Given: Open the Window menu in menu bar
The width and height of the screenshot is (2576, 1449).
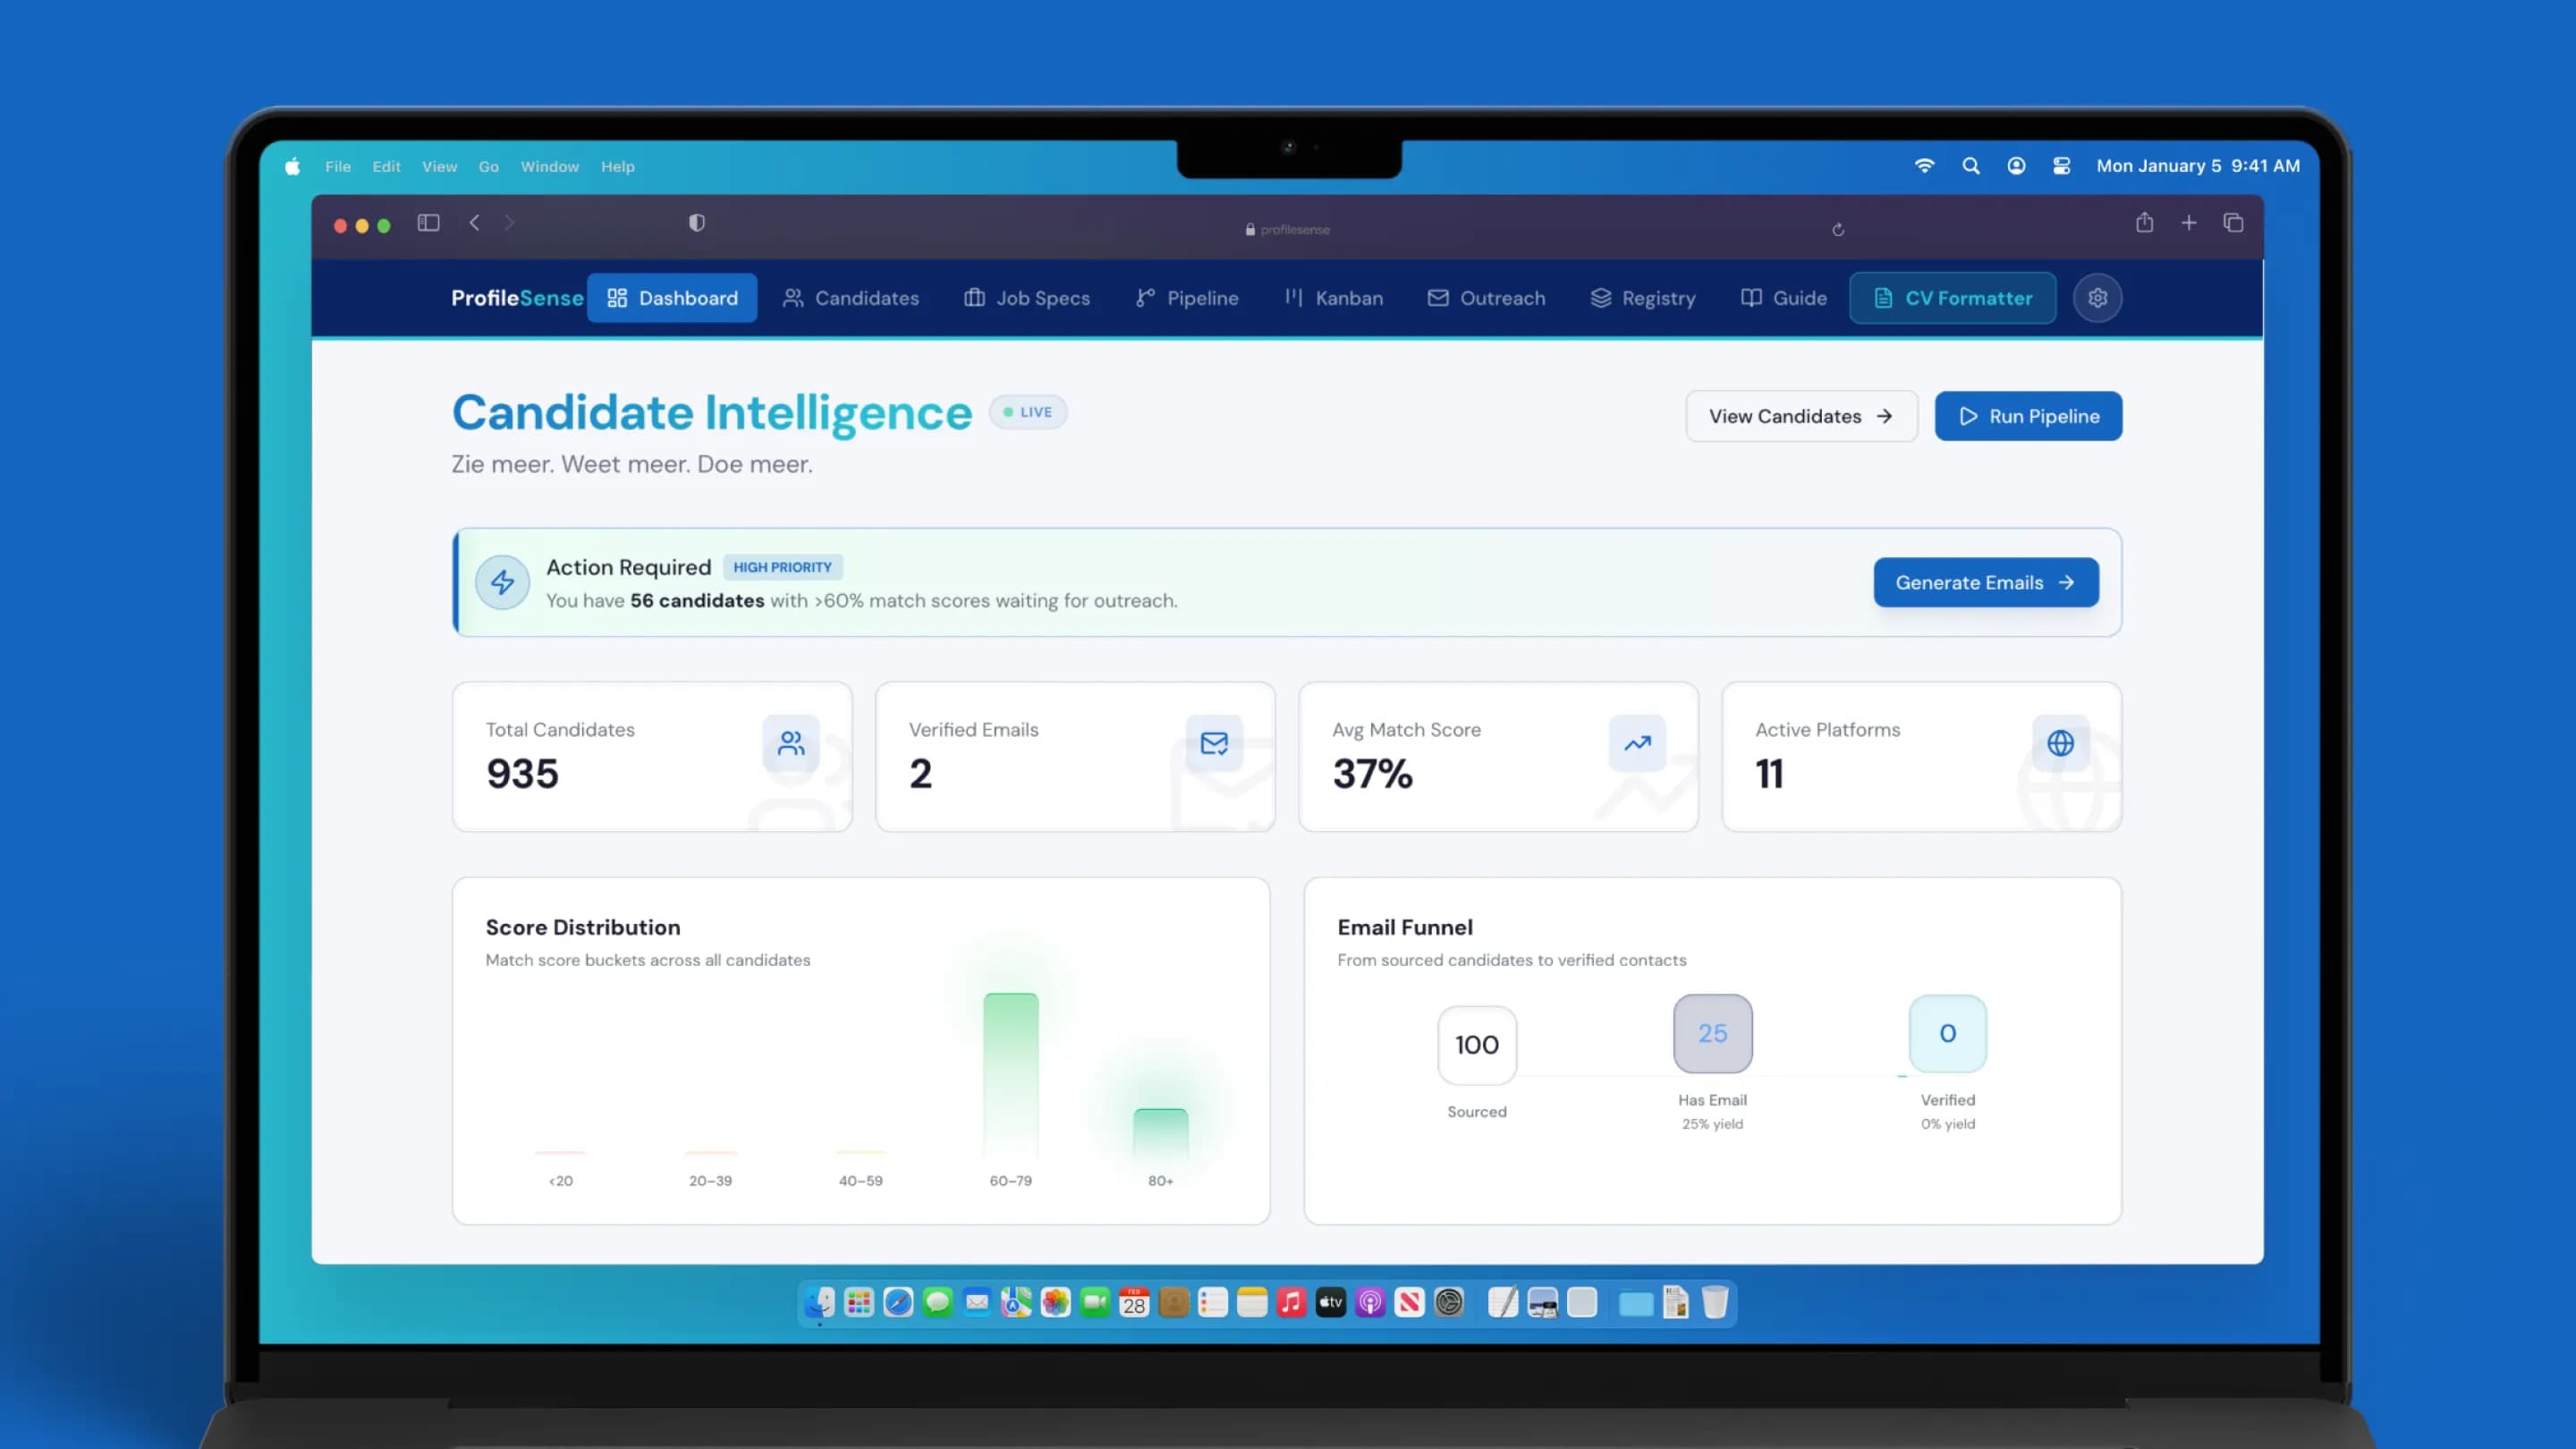Looking at the screenshot, I should pos(549,167).
